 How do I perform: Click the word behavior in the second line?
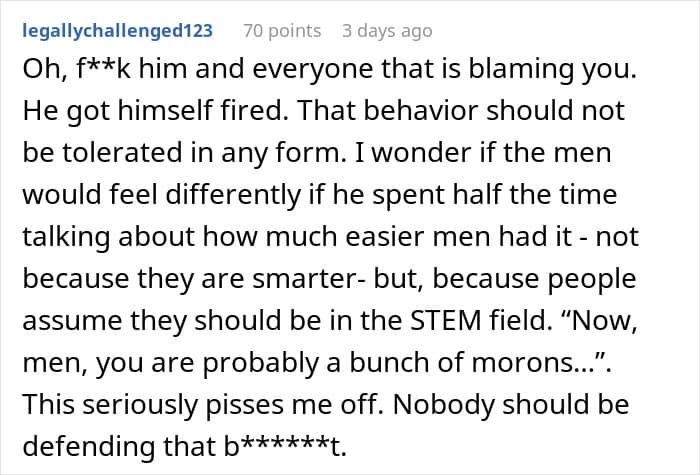point(421,111)
